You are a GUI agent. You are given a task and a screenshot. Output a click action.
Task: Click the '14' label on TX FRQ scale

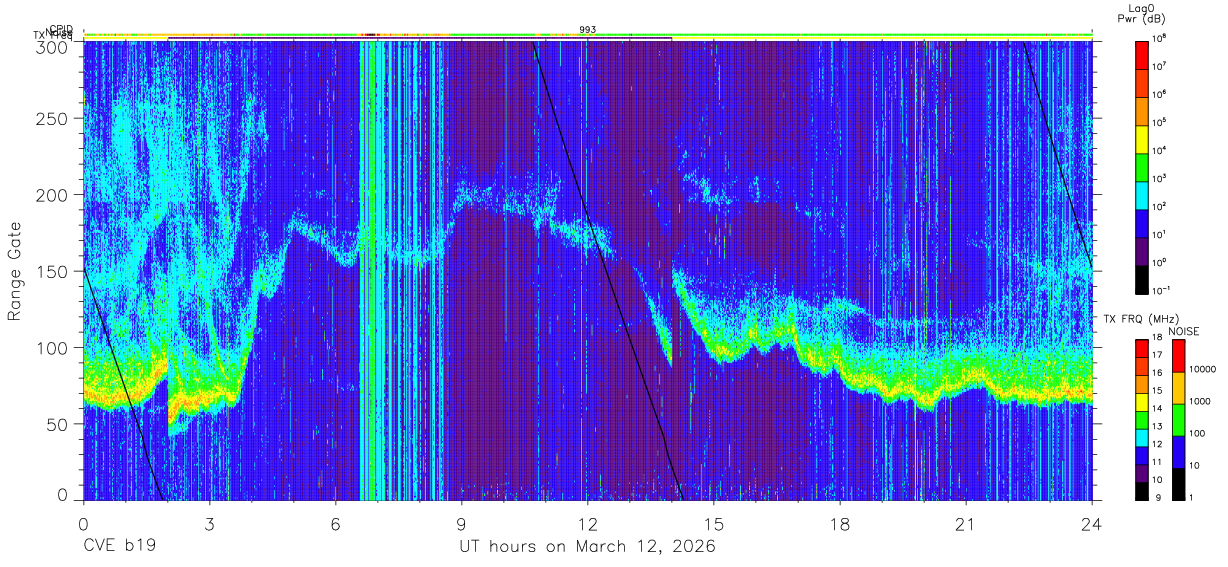1158,410
